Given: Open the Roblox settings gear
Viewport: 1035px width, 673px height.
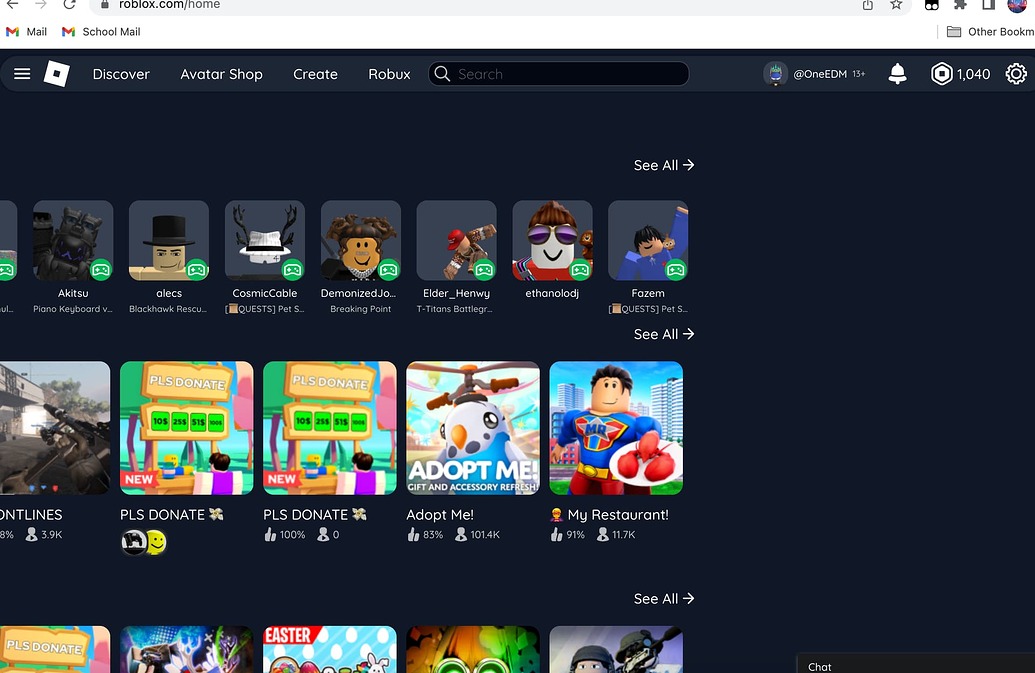Looking at the screenshot, I should click(x=1016, y=73).
